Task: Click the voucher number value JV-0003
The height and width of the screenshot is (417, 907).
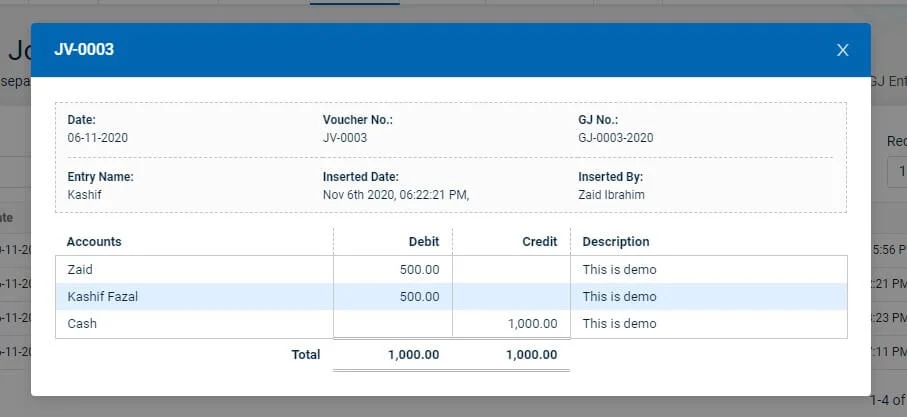Action: pos(345,138)
